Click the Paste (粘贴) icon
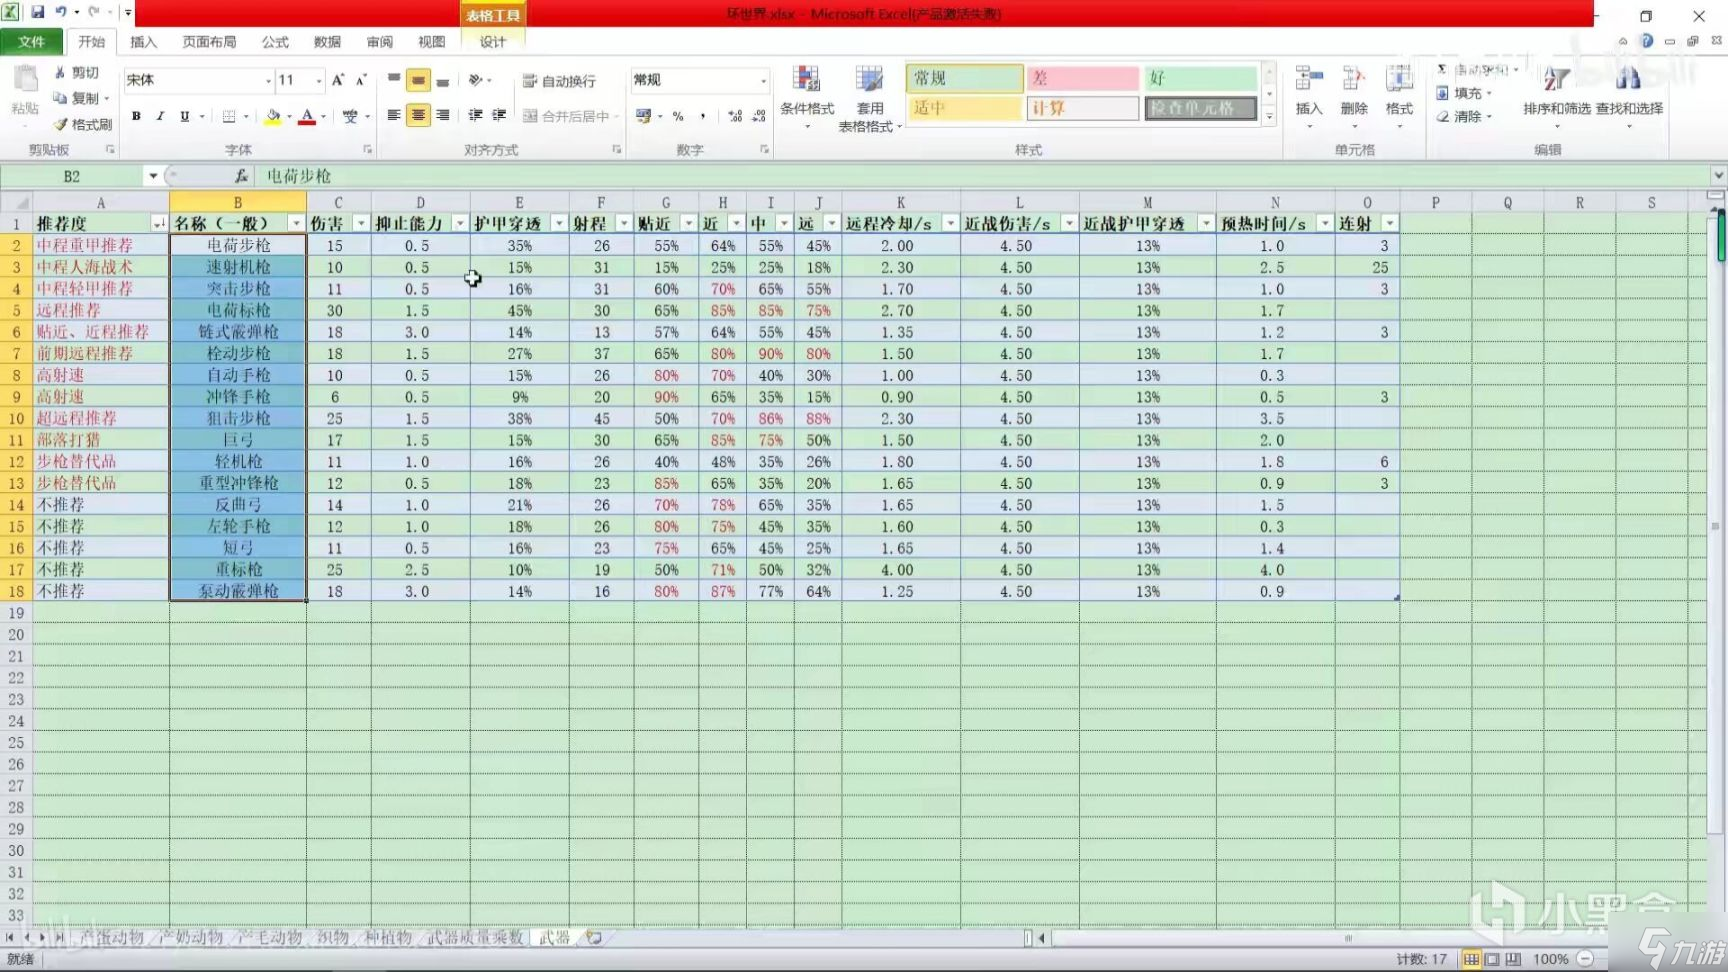Image resolution: width=1728 pixels, height=972 pixels. pos(25,78)
